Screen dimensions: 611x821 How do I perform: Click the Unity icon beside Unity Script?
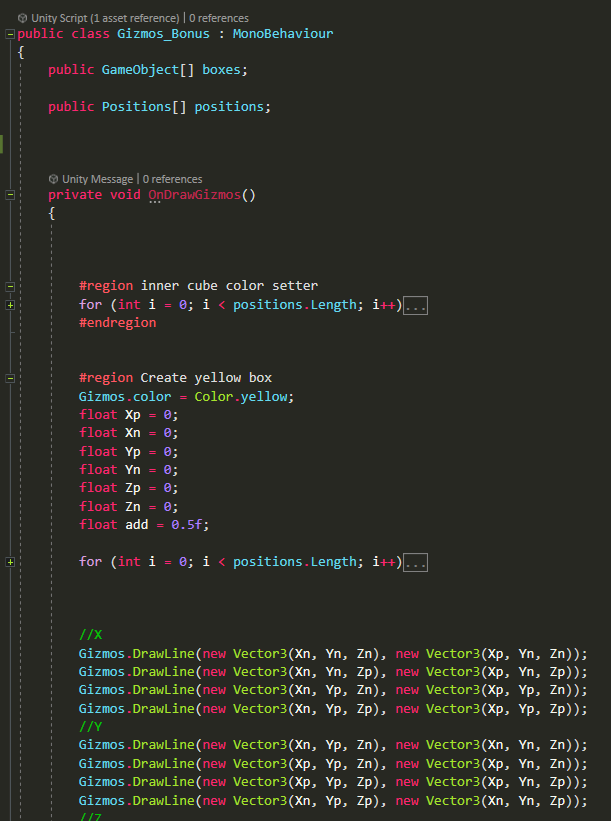coord(23,18)
